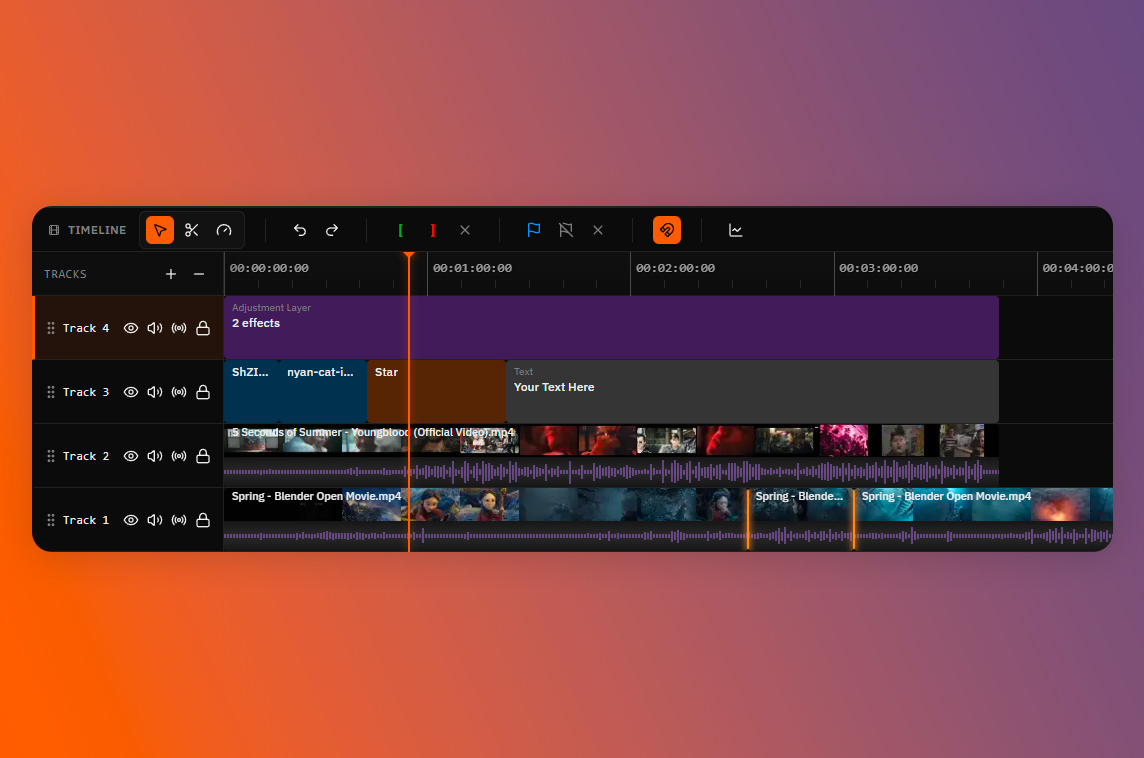Click the redo arrow
The height and width of the screenshot is (758, 1144).
332,230
